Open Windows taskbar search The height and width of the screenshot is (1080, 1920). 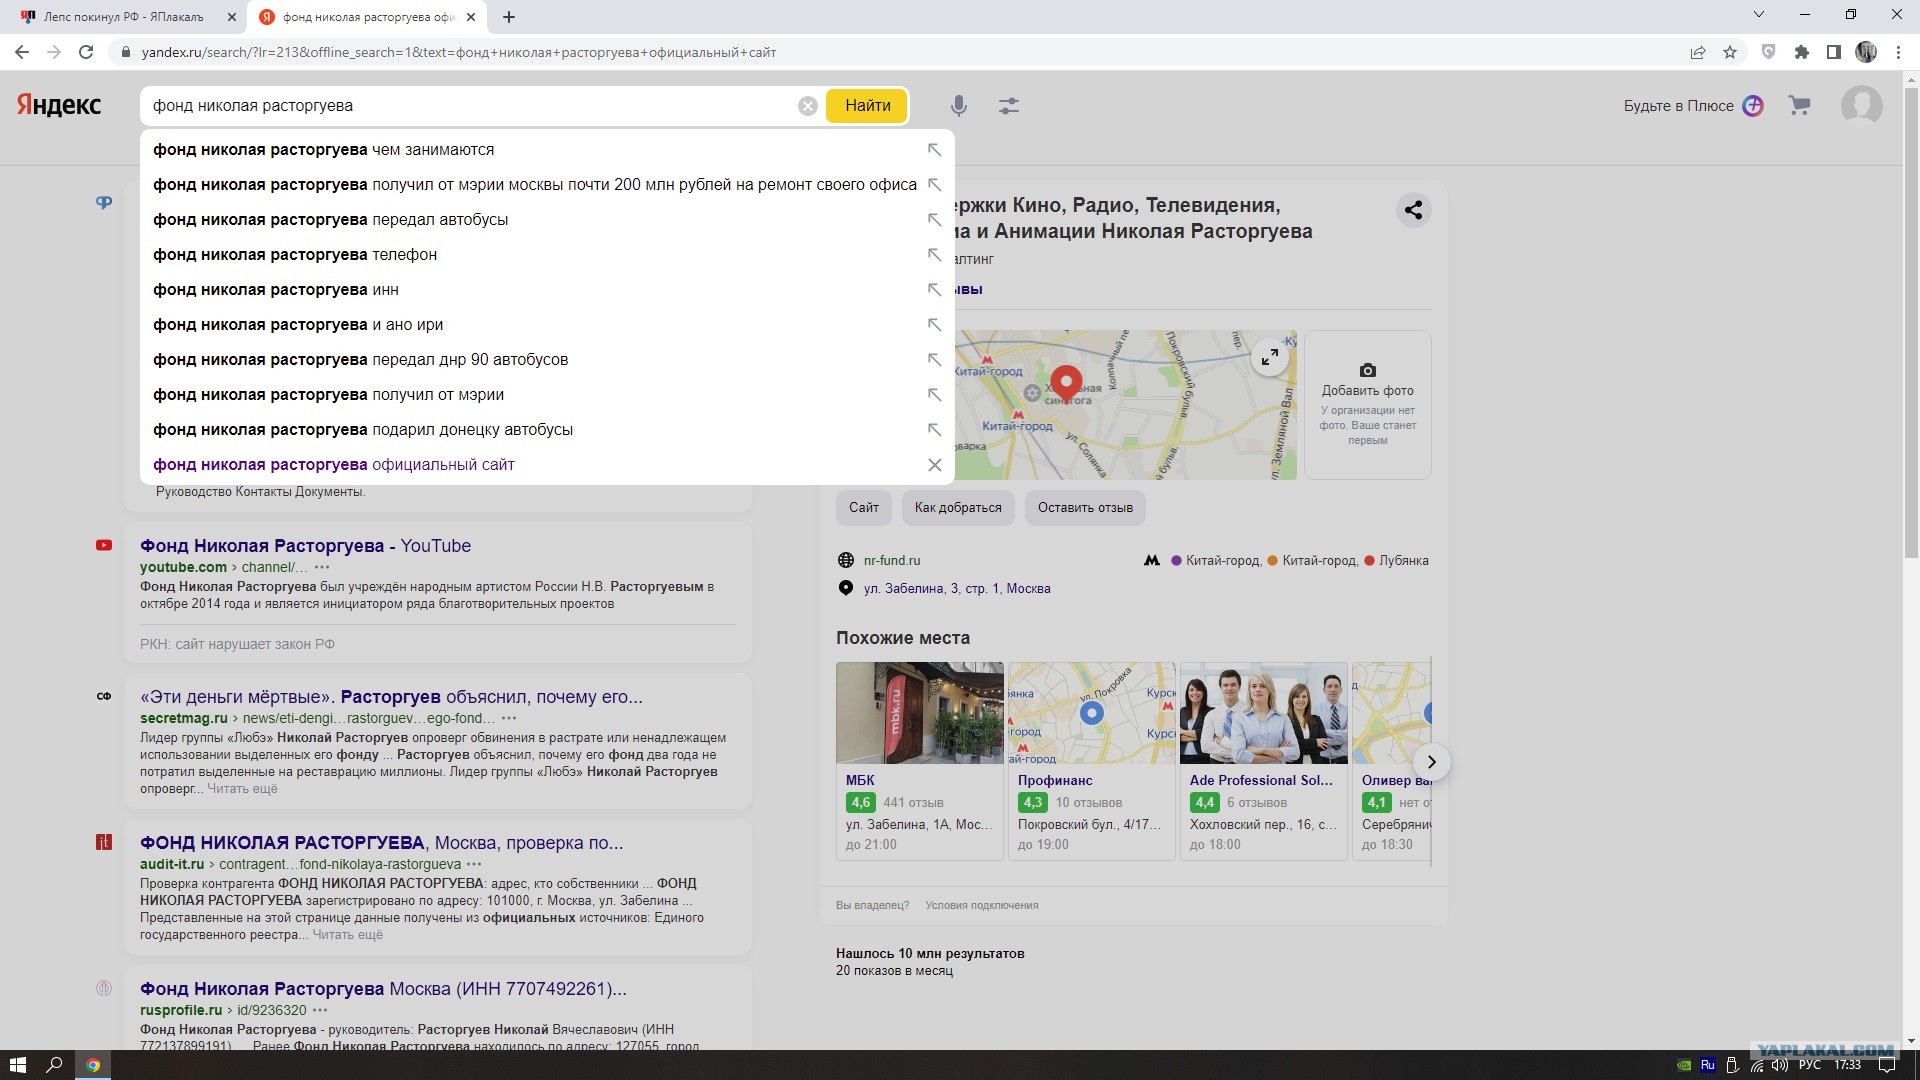[x=55, y=1065]
